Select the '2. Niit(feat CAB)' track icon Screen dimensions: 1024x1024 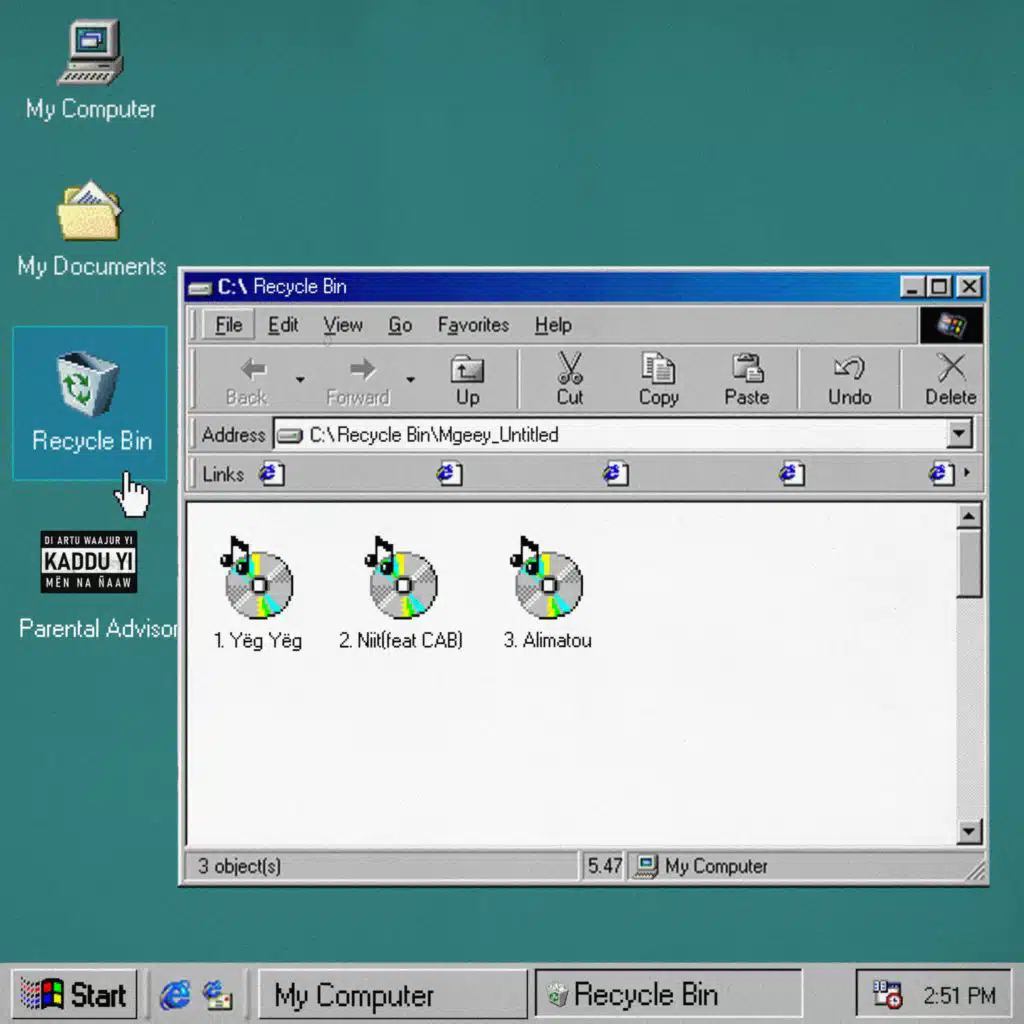pyautogui.click(x=402, y=584)
